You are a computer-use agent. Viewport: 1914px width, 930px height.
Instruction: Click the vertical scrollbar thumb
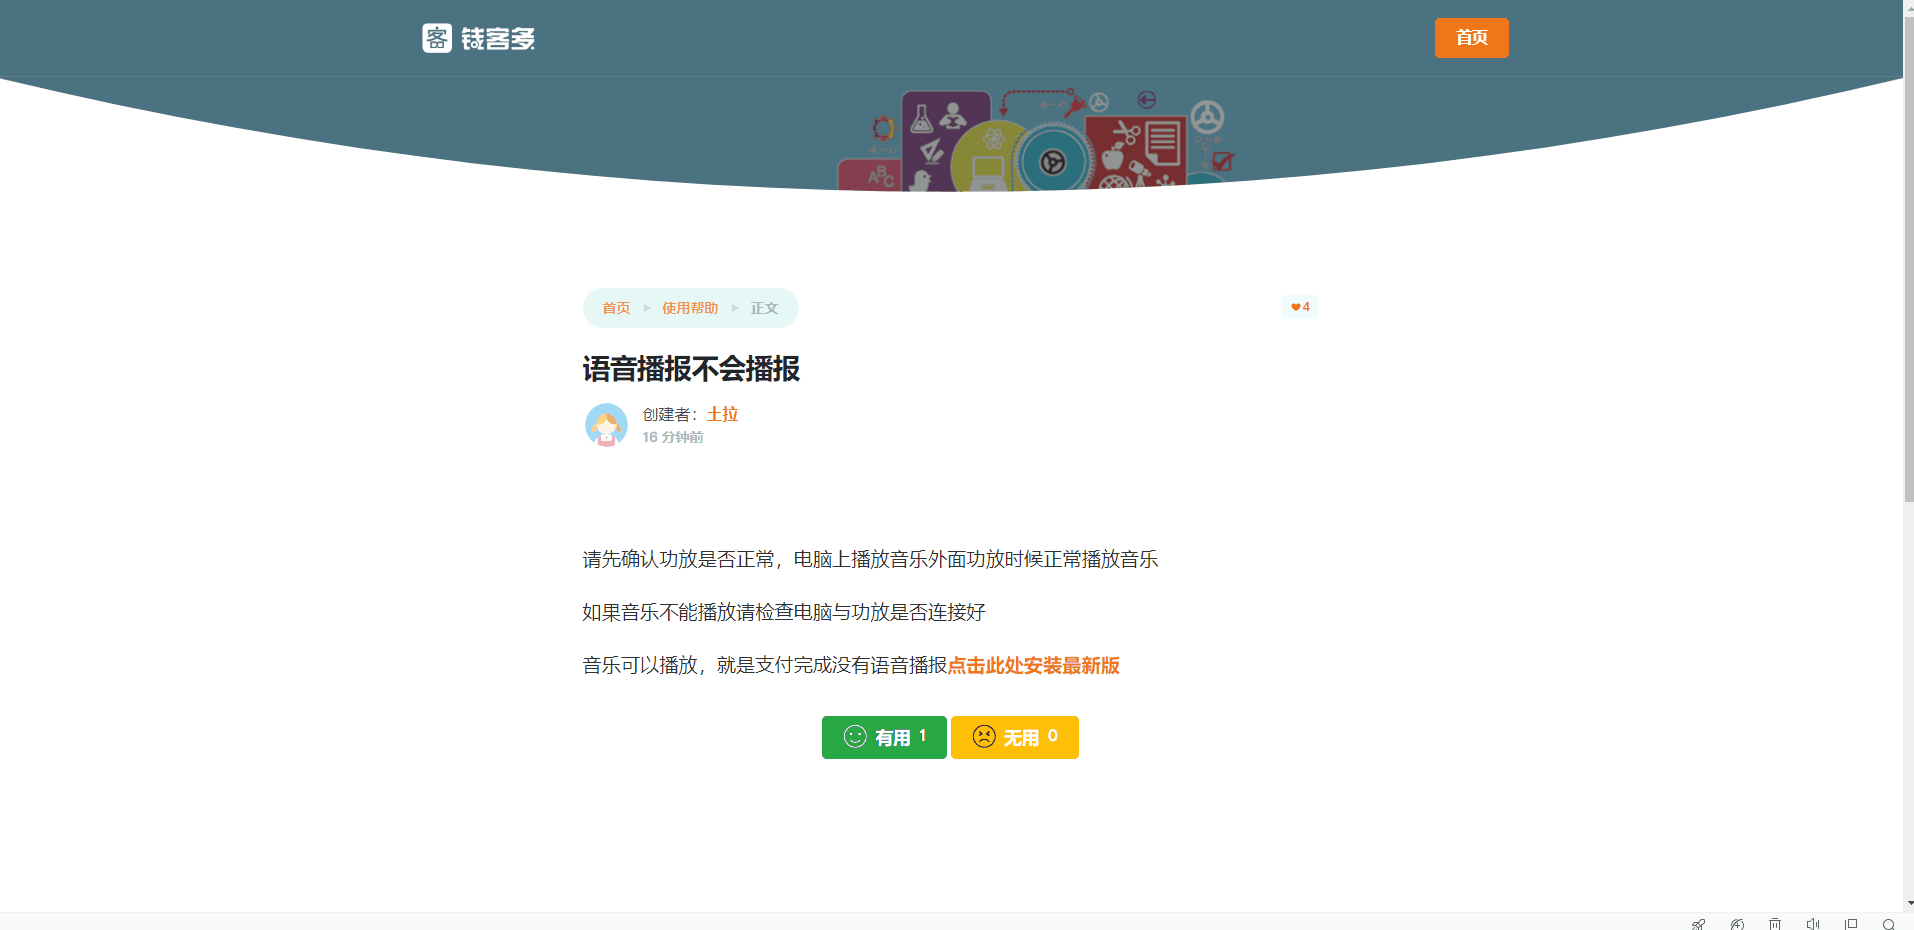1908,258
